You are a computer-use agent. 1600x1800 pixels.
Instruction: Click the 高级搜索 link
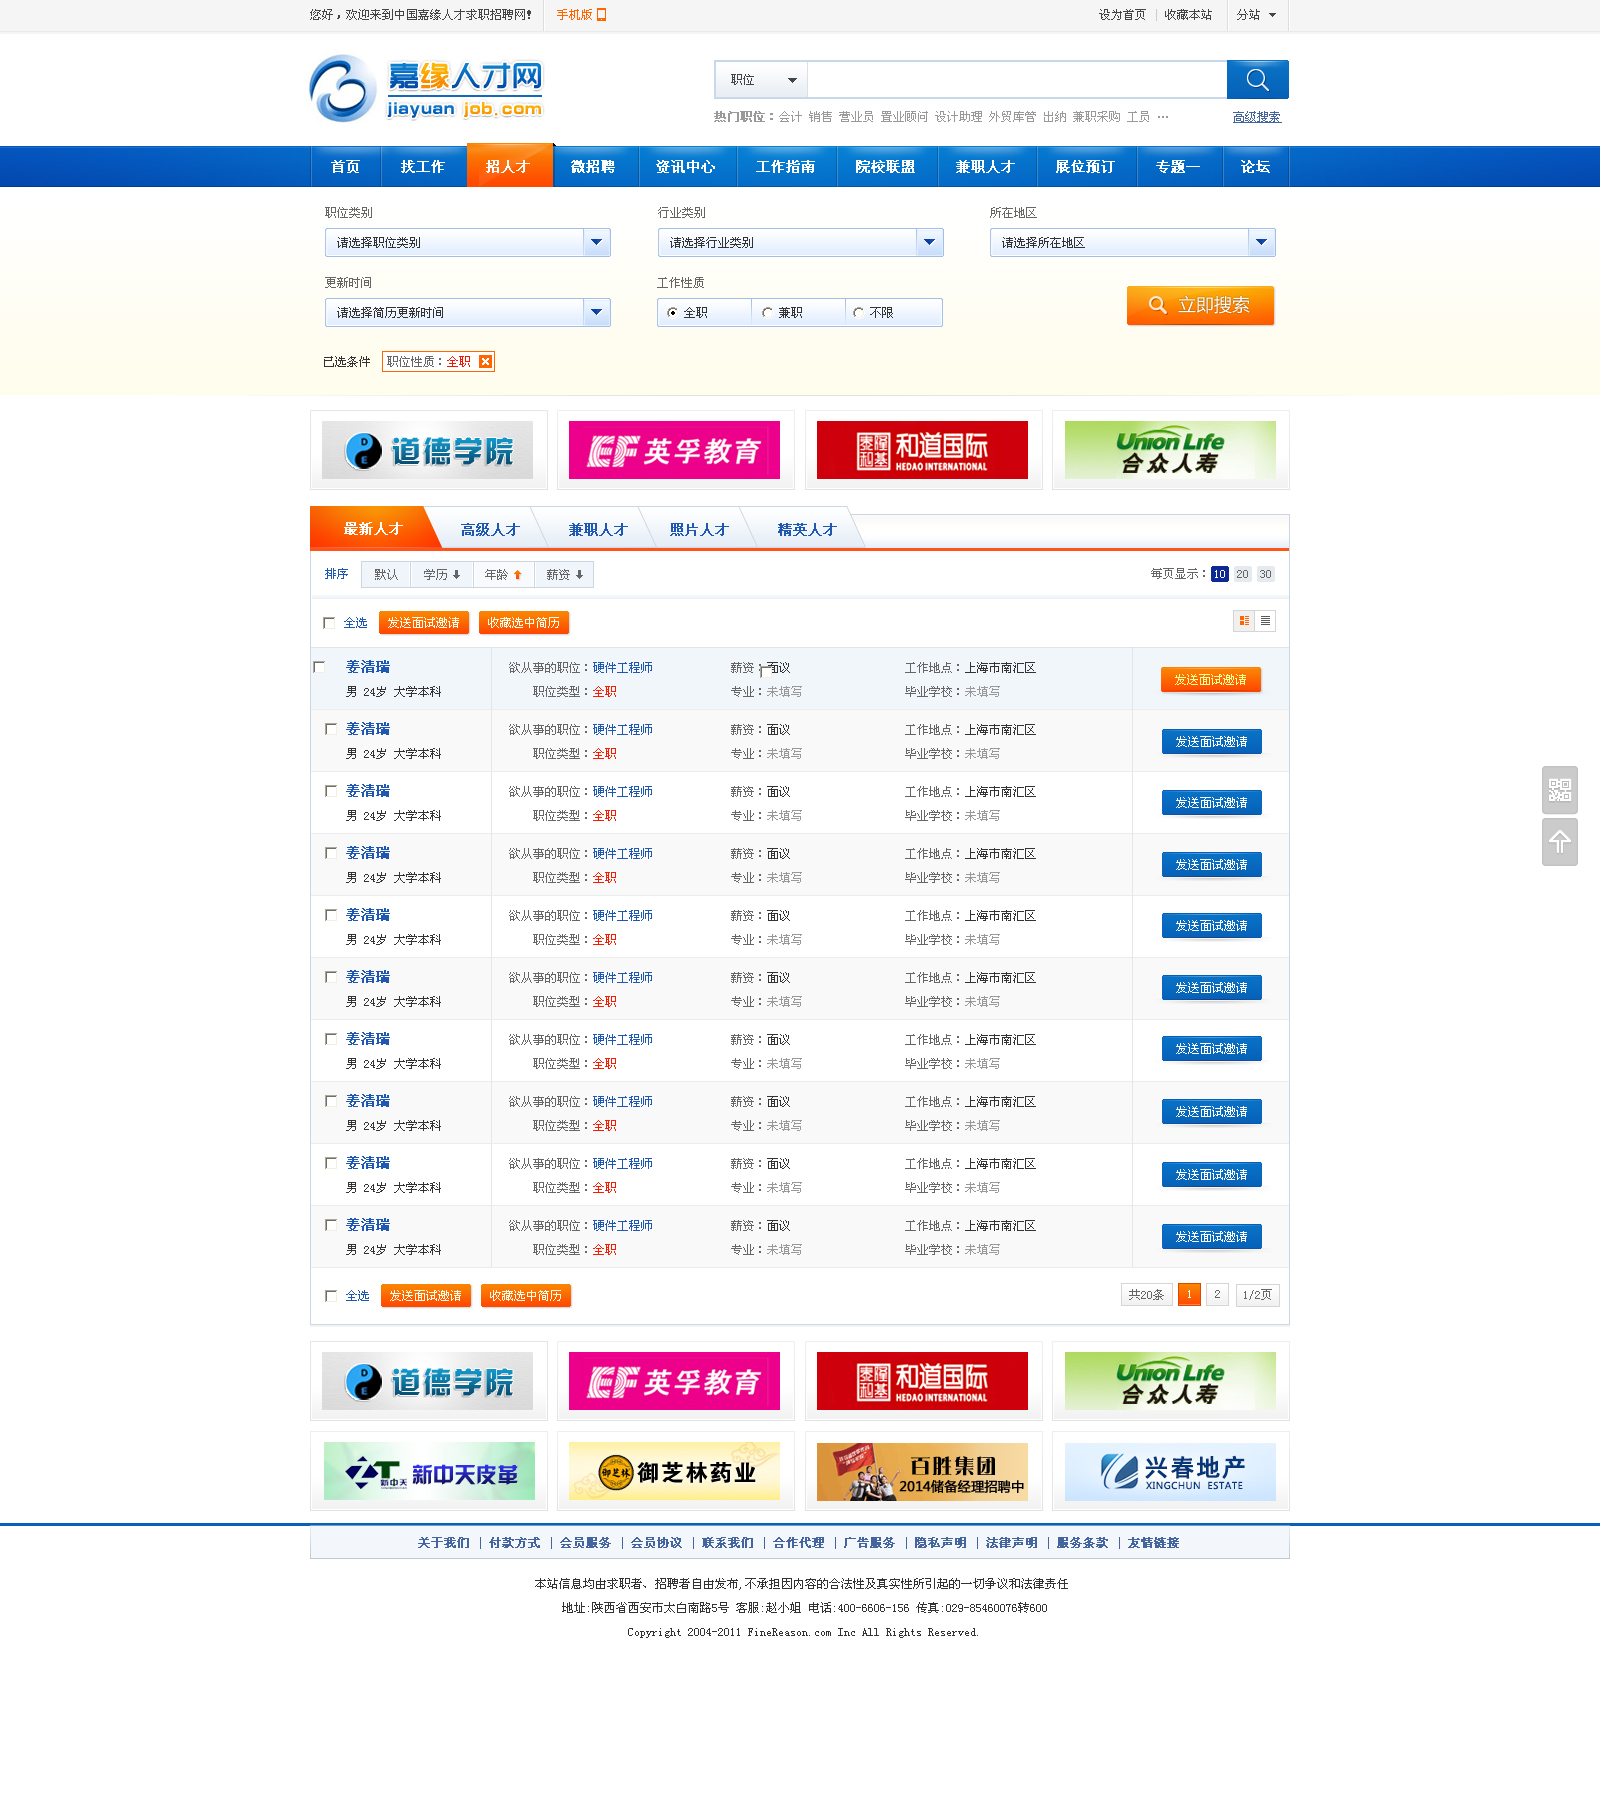pyautogui.click(x=1256, y=117)
